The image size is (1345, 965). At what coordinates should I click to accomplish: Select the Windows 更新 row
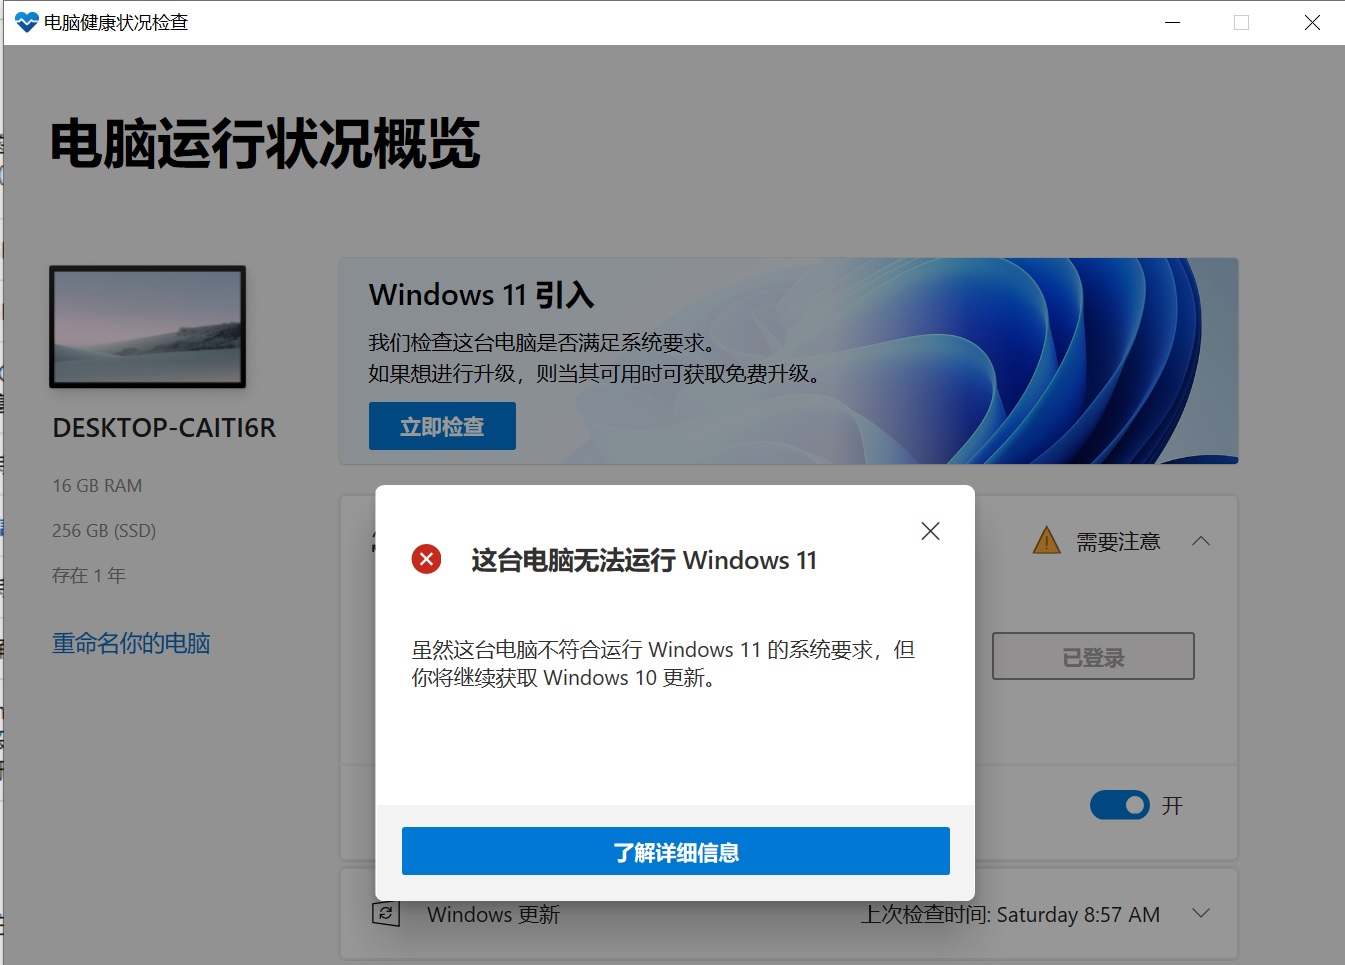tap(700, 913)
